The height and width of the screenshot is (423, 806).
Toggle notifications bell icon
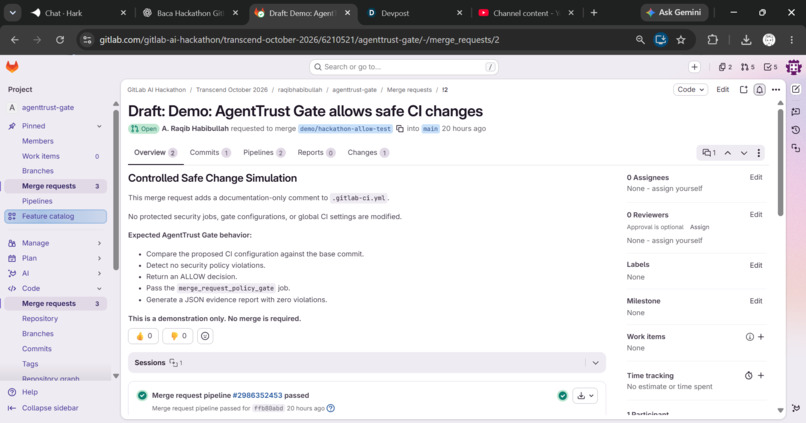[x=759, y=89]
